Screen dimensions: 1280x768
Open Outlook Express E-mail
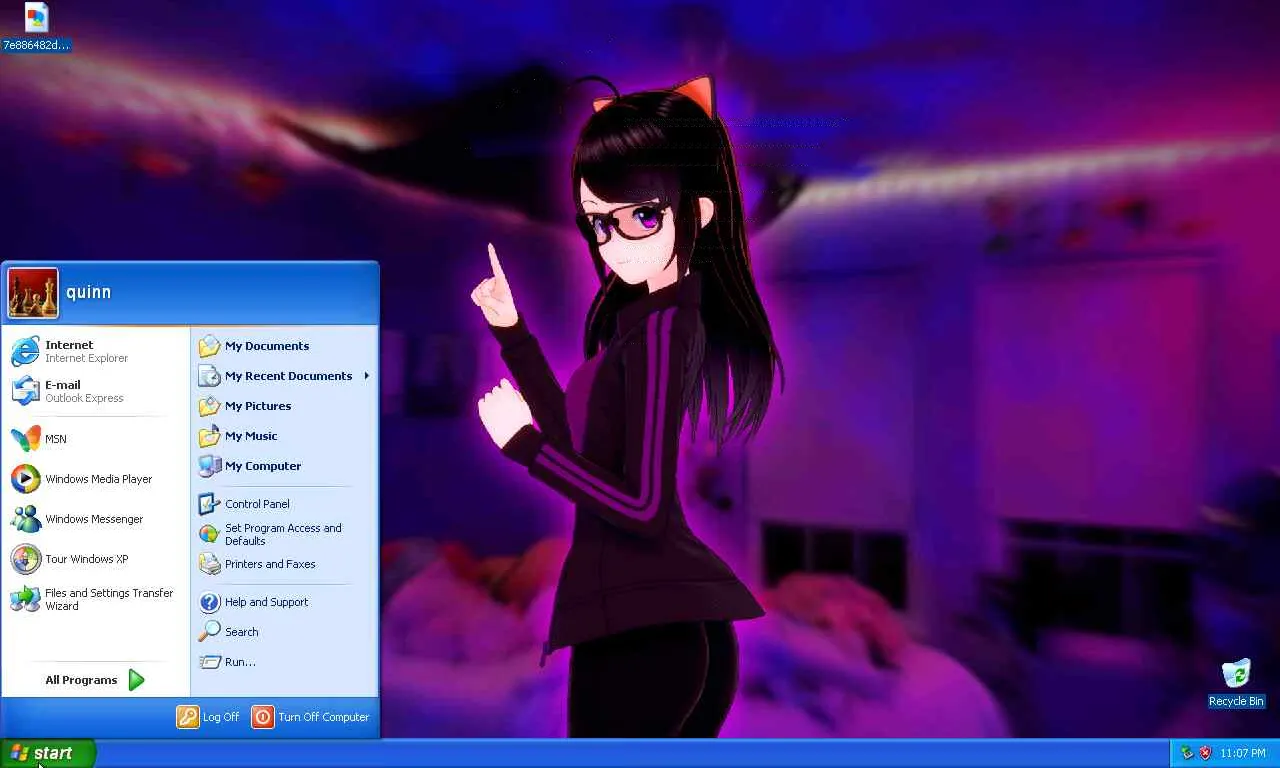click(x=95, y=391)
